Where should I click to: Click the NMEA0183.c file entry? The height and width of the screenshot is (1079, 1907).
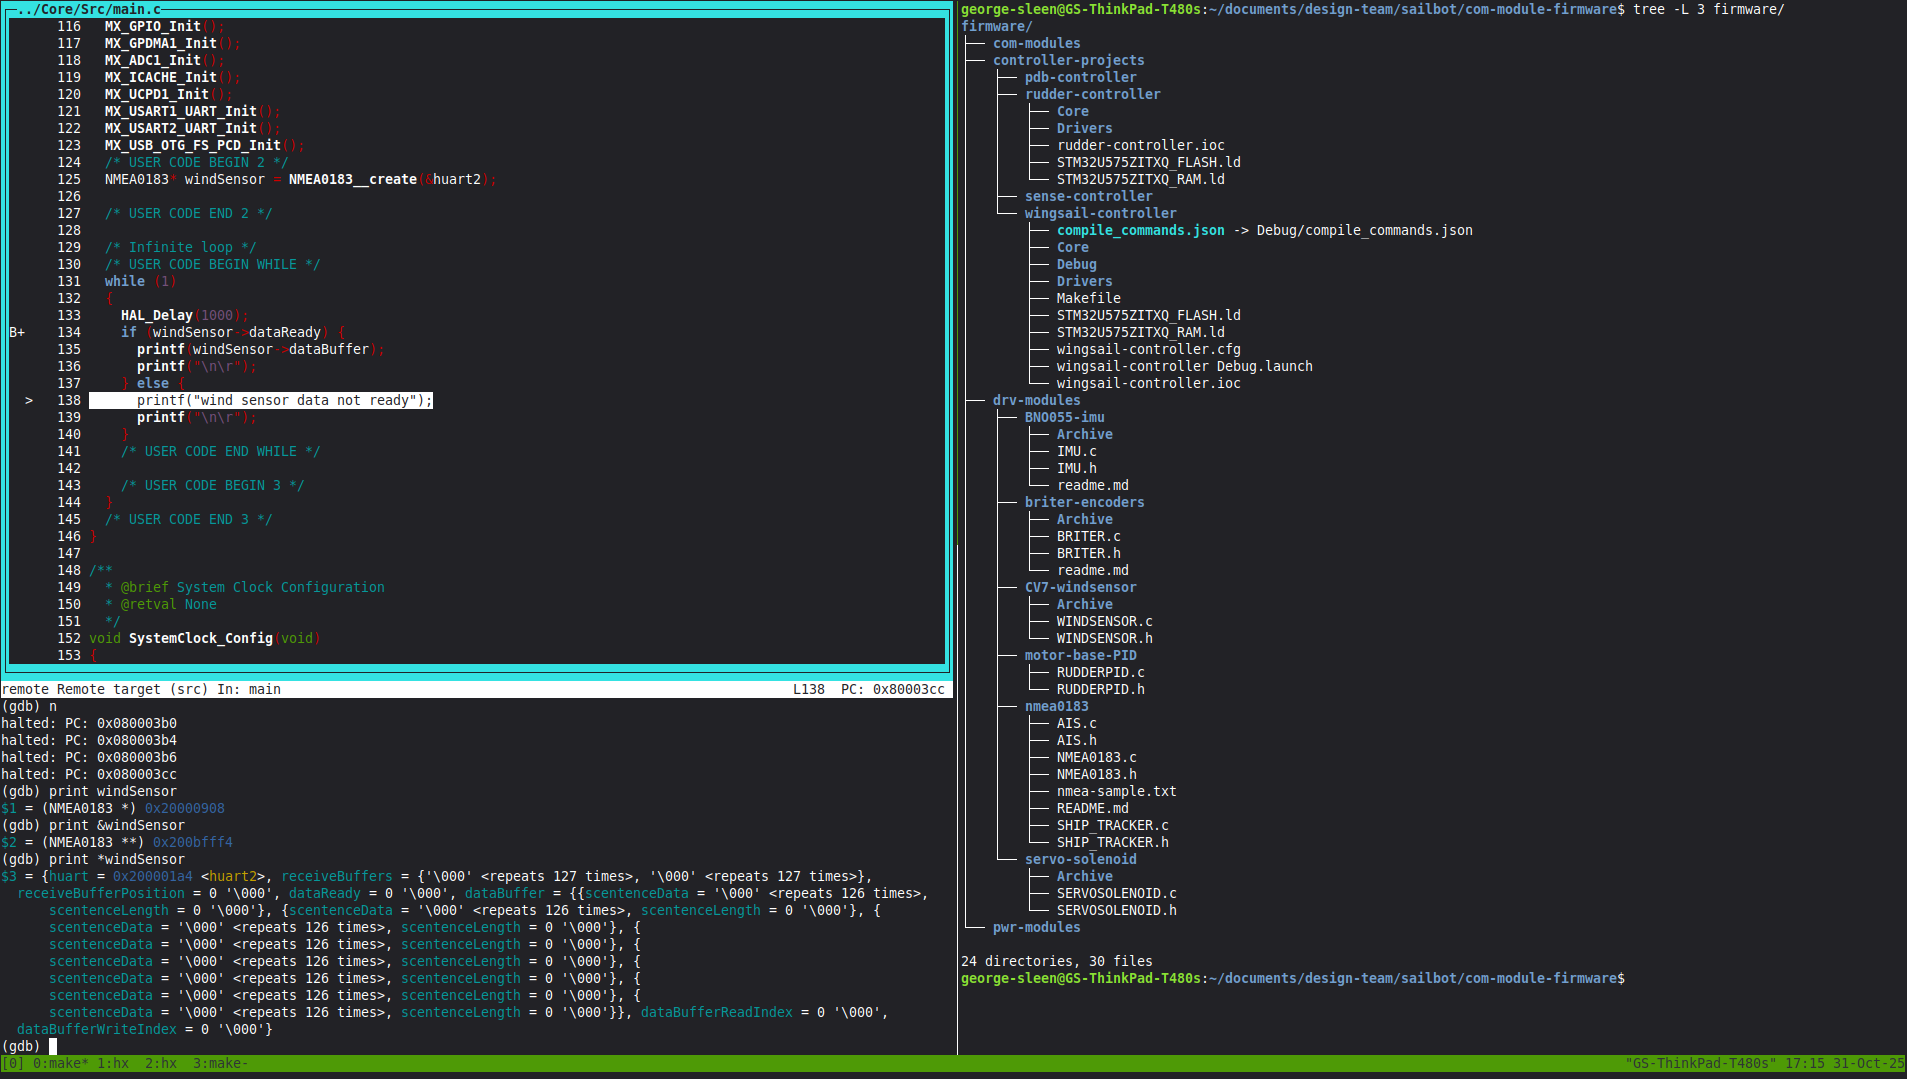[x=1097, y=757]
